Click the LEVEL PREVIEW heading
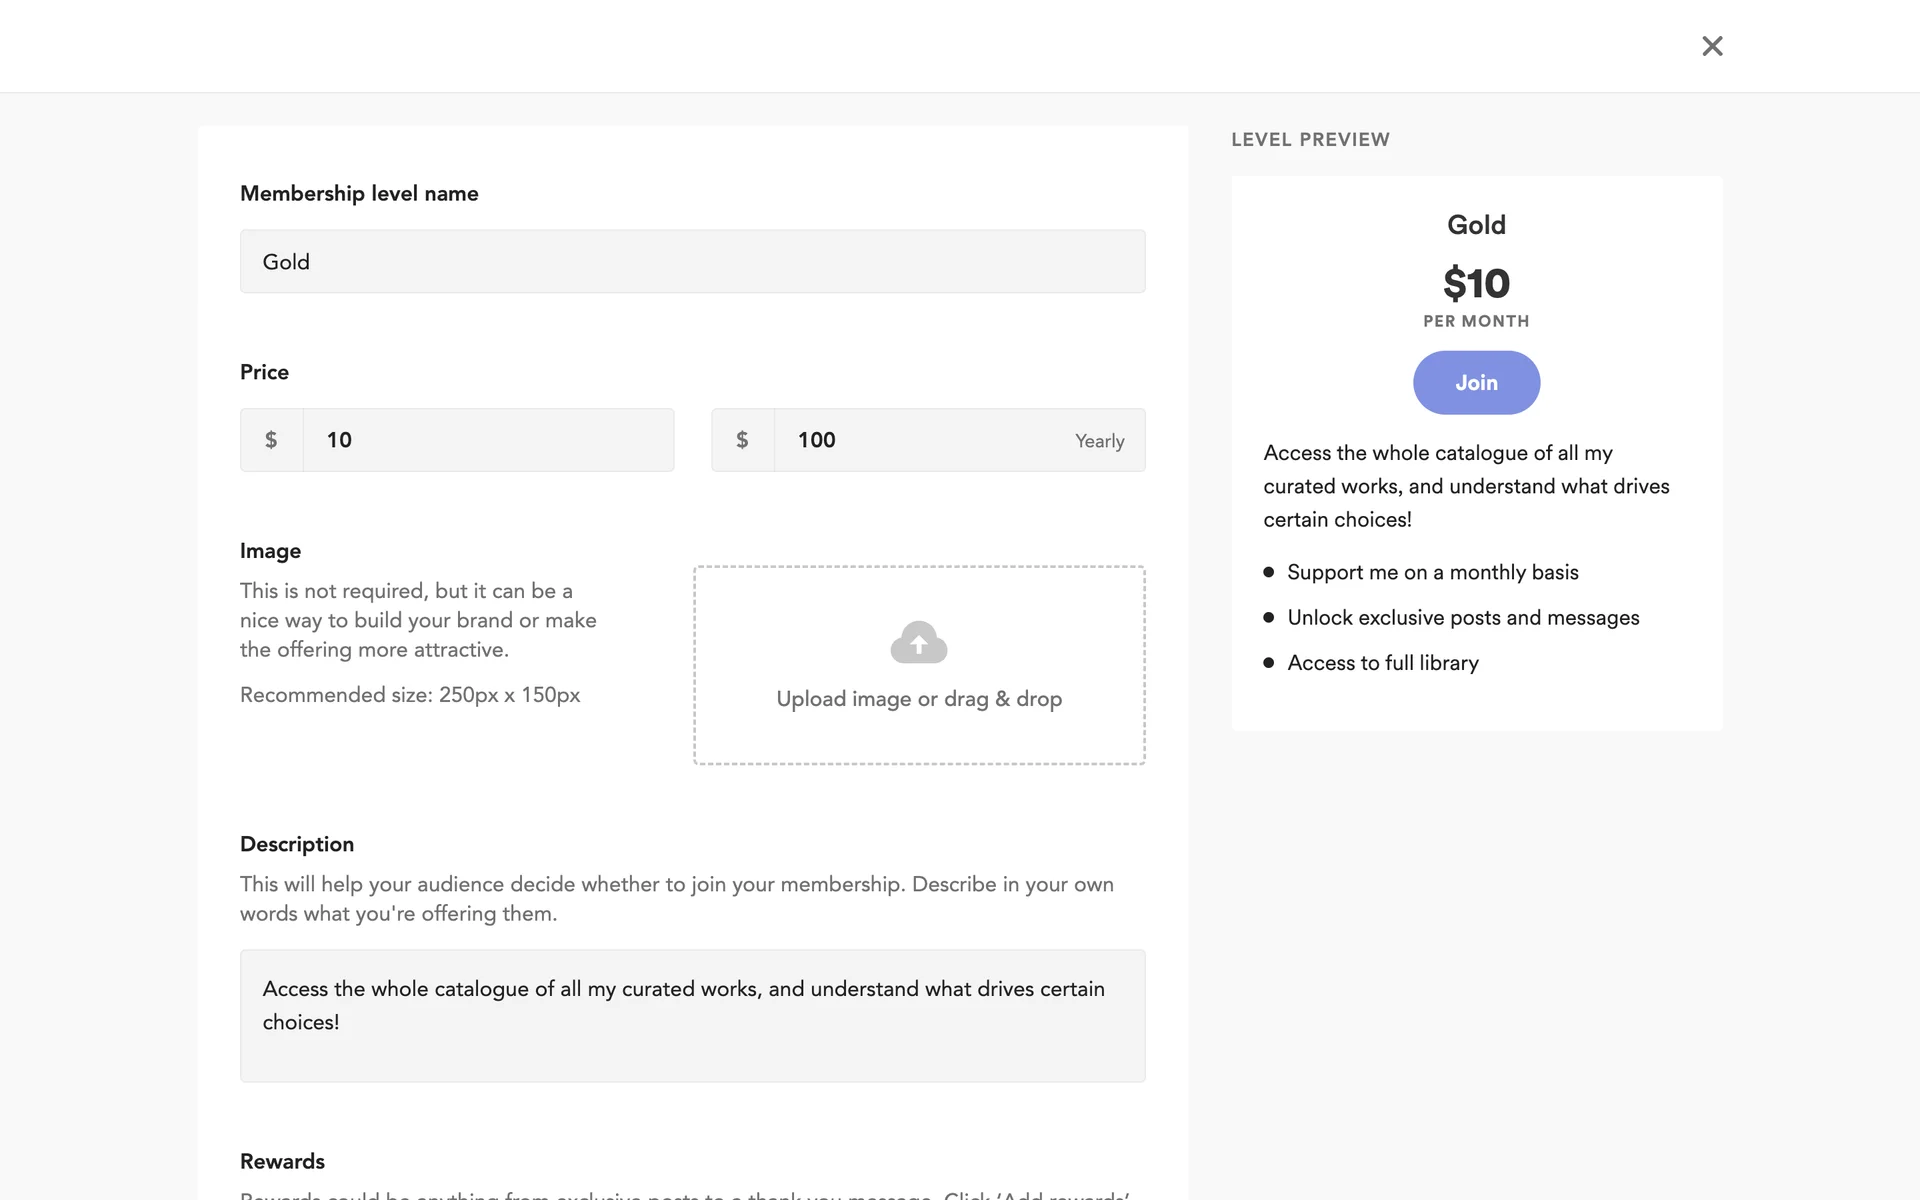The image size is (1920, 1200). coord(1310,140)
